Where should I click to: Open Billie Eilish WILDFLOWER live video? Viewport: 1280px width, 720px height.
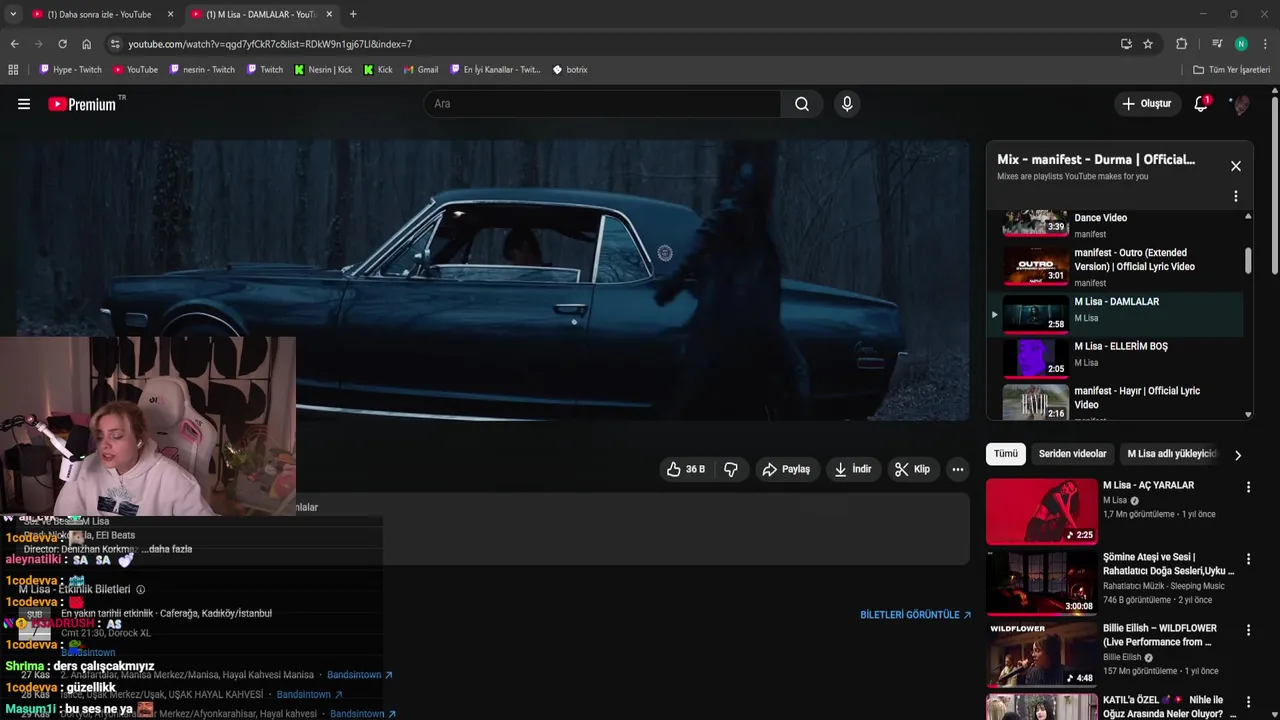click(x=1041, y=654)
